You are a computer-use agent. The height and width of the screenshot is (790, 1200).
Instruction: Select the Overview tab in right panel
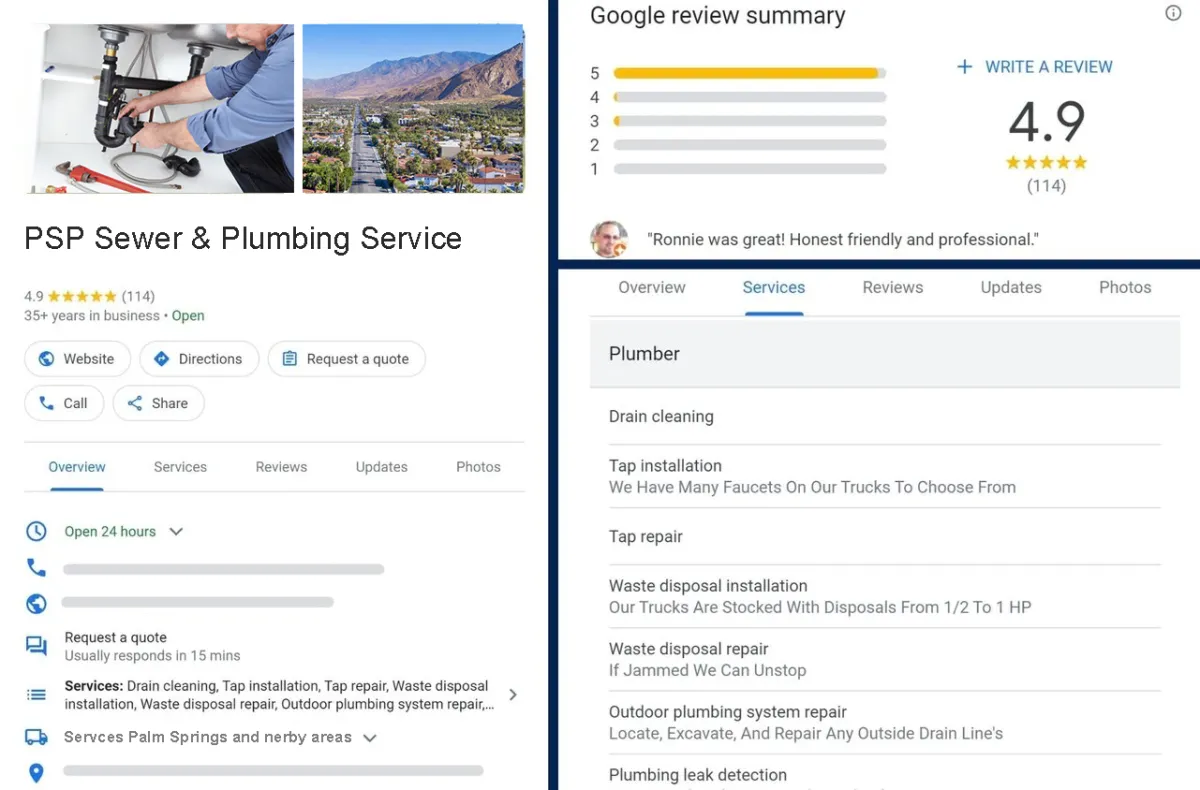point(652,287)
